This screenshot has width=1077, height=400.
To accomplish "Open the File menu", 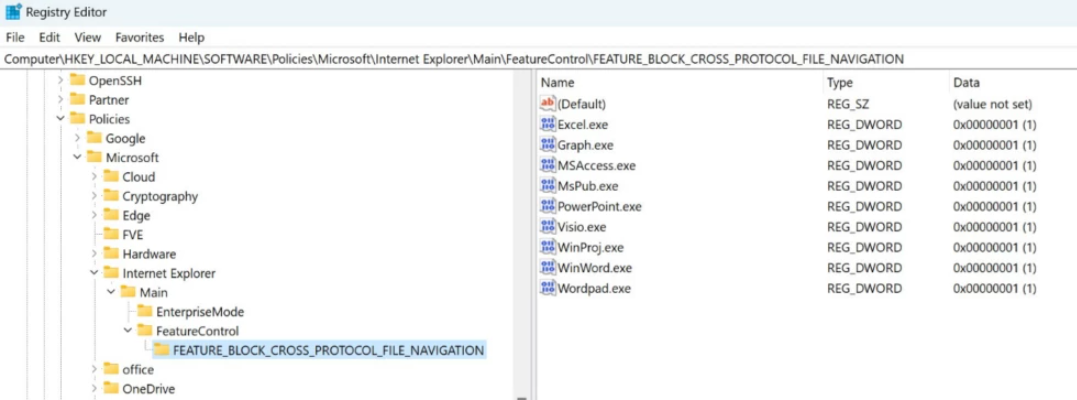I will point(15,37).
